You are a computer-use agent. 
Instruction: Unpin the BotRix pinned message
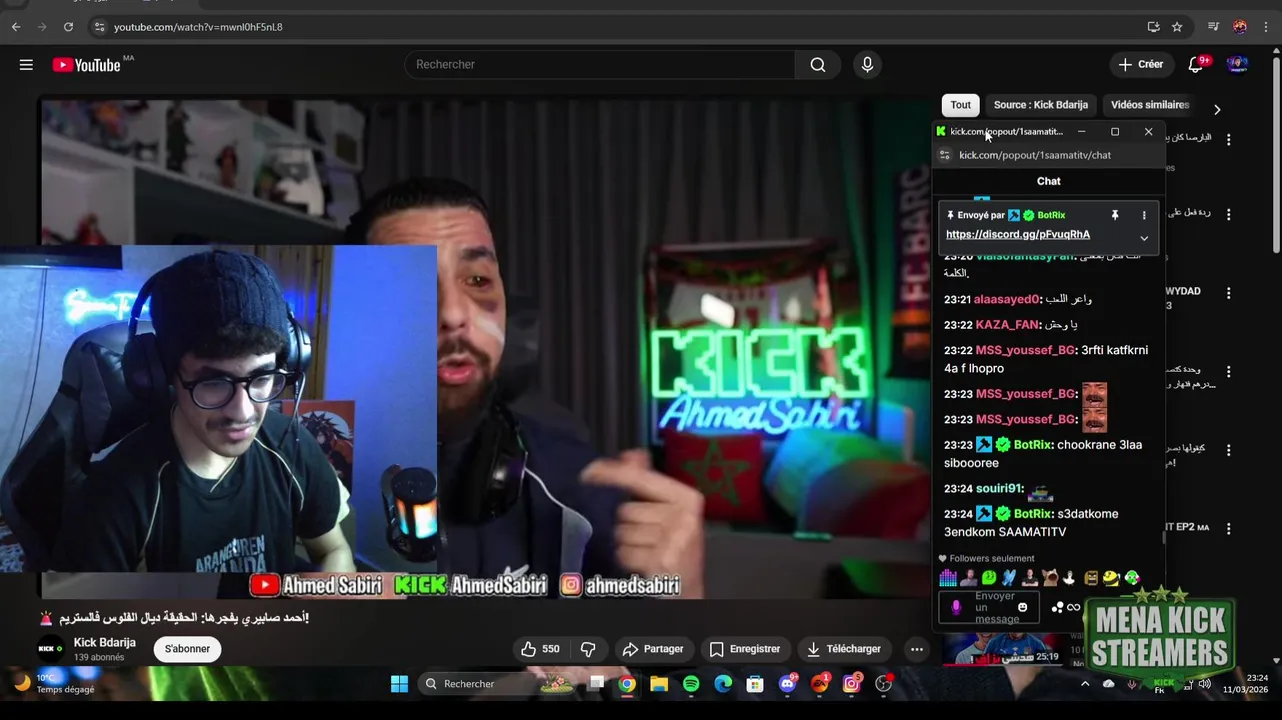[x=1115, y=215]
